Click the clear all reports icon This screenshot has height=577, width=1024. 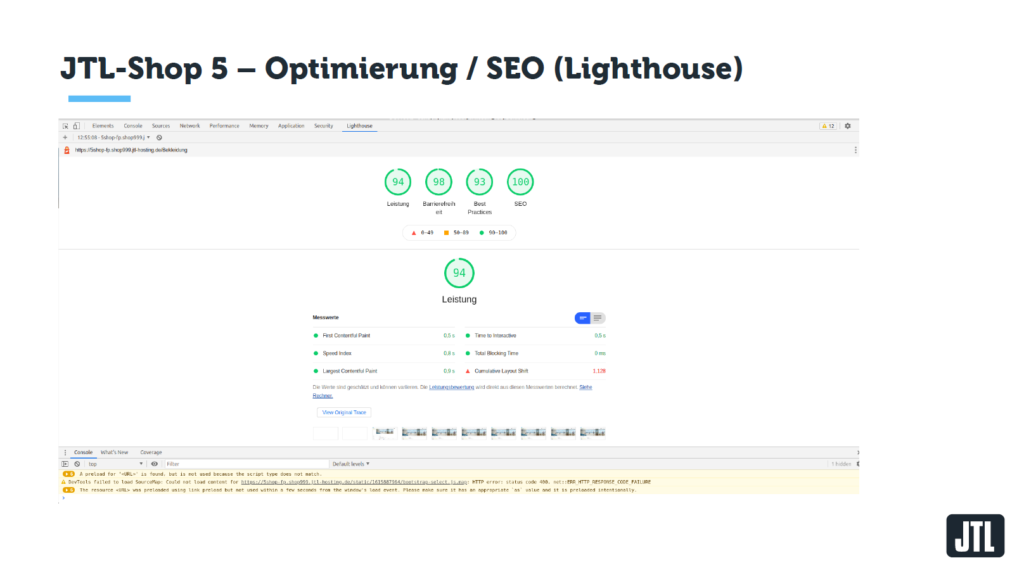coord(159,137)
